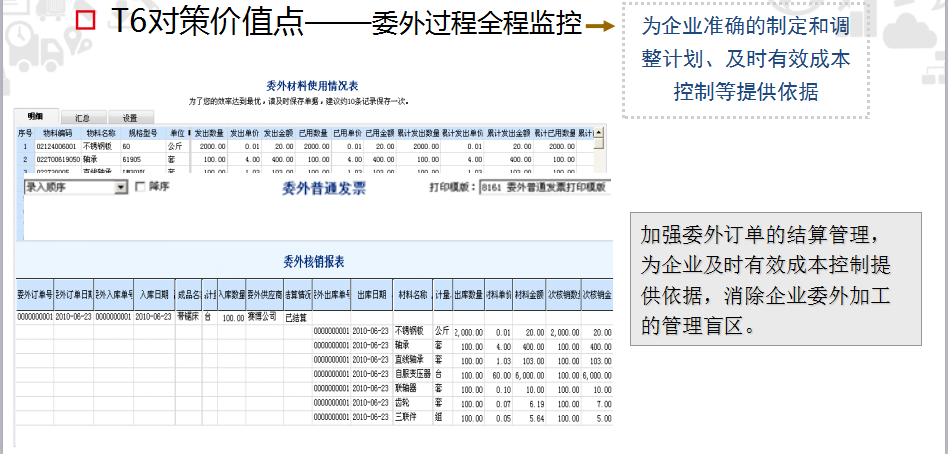The width and height of the screenshot is (948, 454).
Task: Select row number 2 in usage table
Action: click(25, 160)
